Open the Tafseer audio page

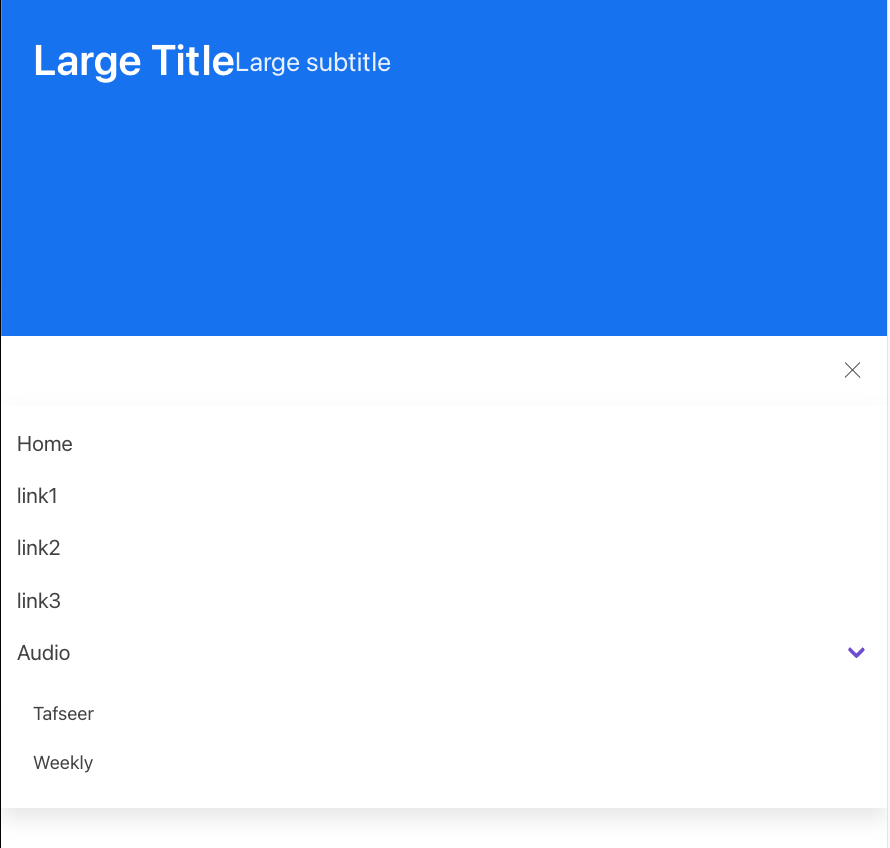[63, 713]
